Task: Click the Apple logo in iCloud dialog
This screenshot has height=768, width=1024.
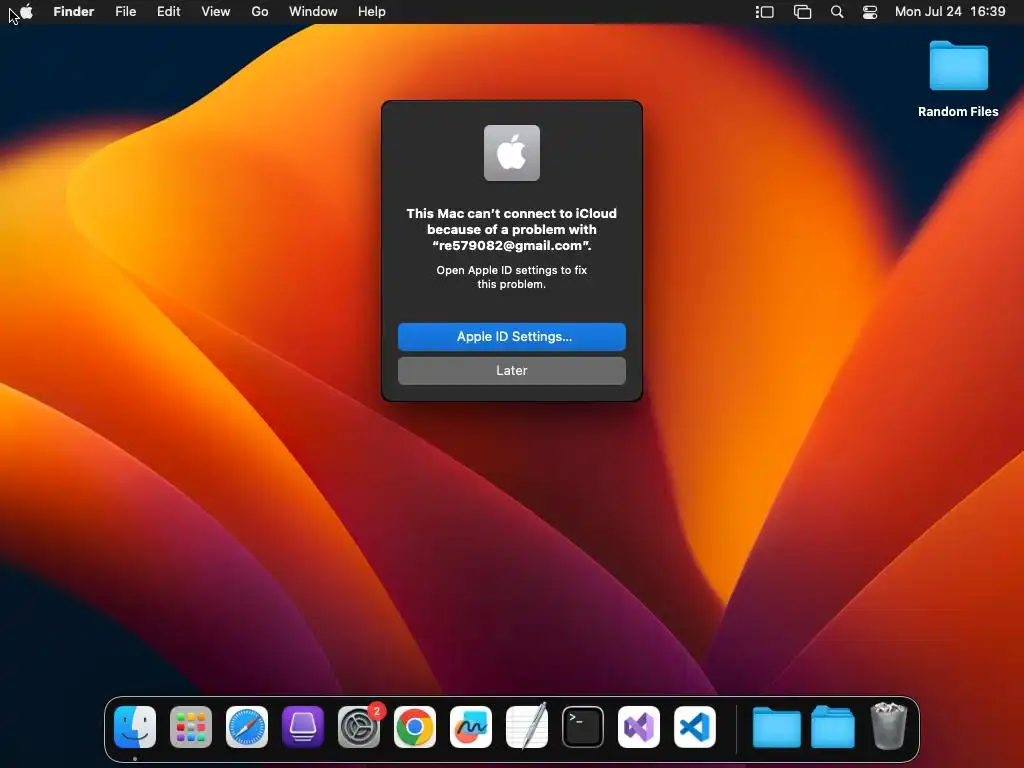Action: [x=512, y=153]
